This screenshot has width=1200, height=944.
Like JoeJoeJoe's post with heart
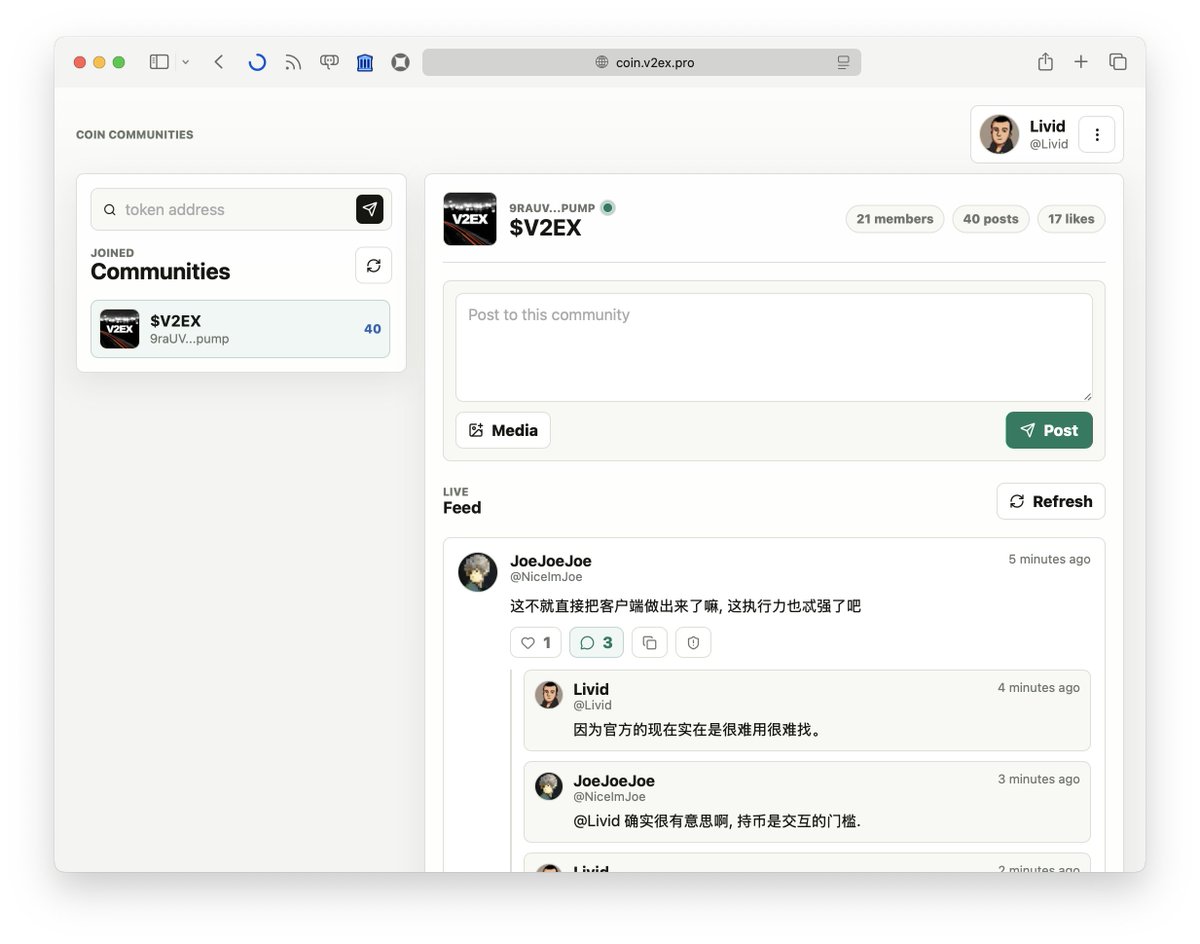click(536, 642)
